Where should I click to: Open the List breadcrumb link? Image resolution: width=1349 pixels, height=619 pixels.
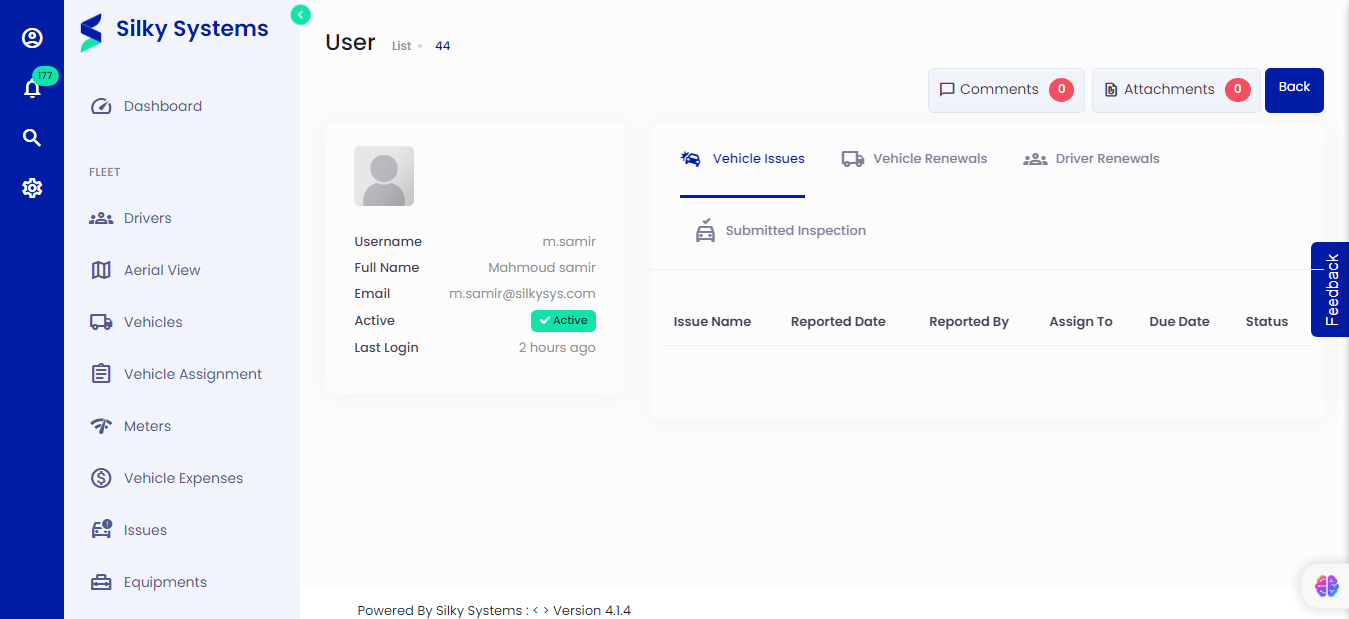(401, 45)
